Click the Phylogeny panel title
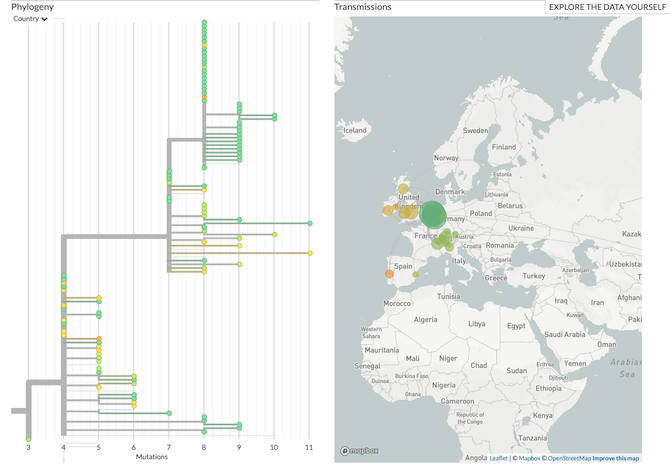 (33, 7)
